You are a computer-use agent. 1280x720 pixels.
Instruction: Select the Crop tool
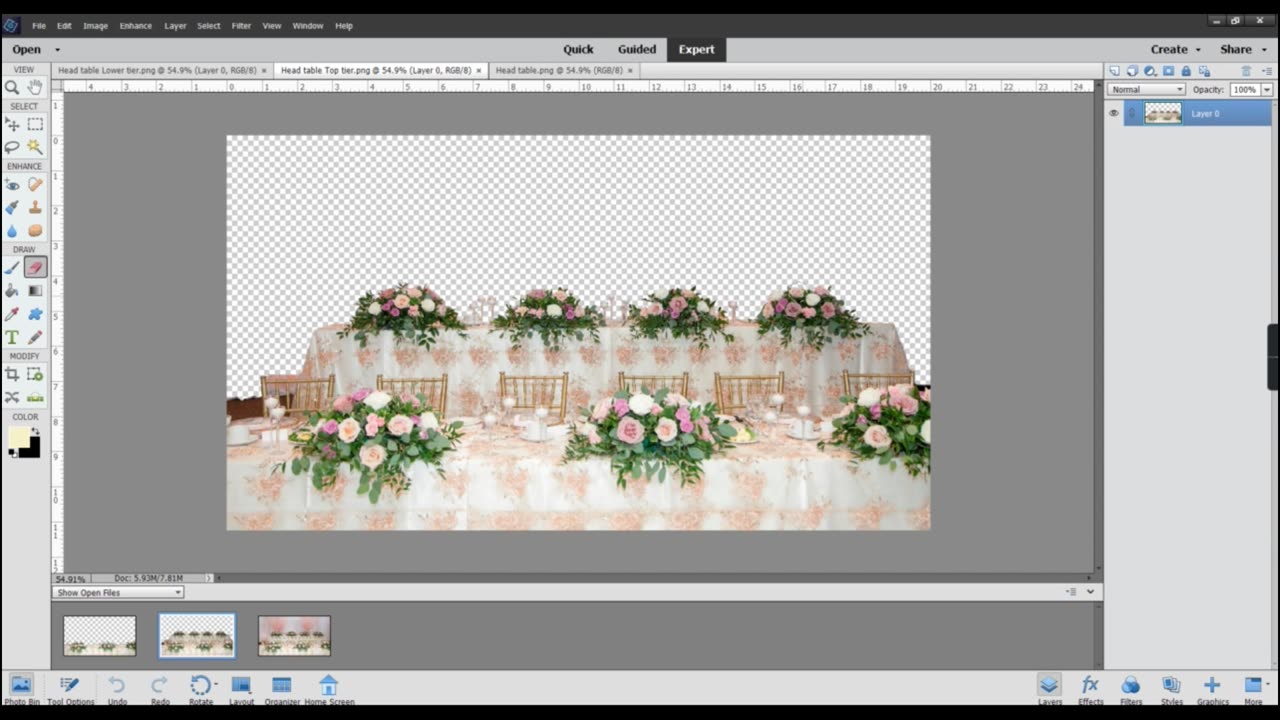[12, 374]
